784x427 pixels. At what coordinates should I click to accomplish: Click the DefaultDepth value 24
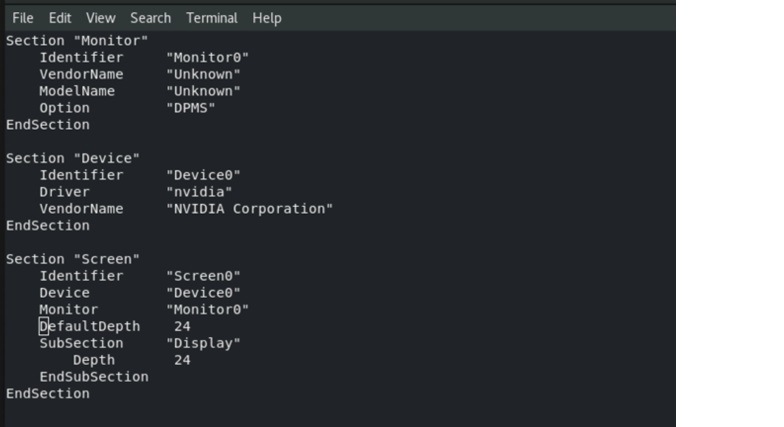tap(182, 326)
